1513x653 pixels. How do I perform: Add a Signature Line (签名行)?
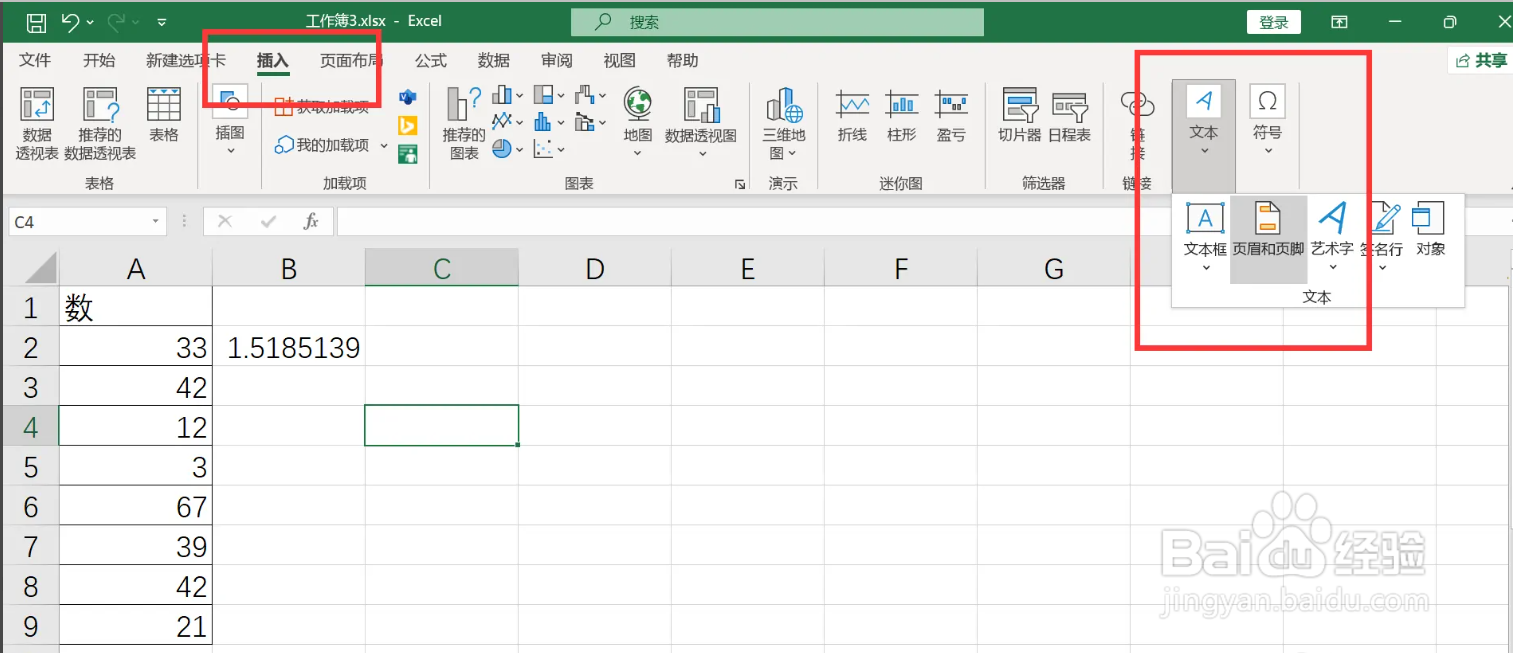tap(1384, 238)
